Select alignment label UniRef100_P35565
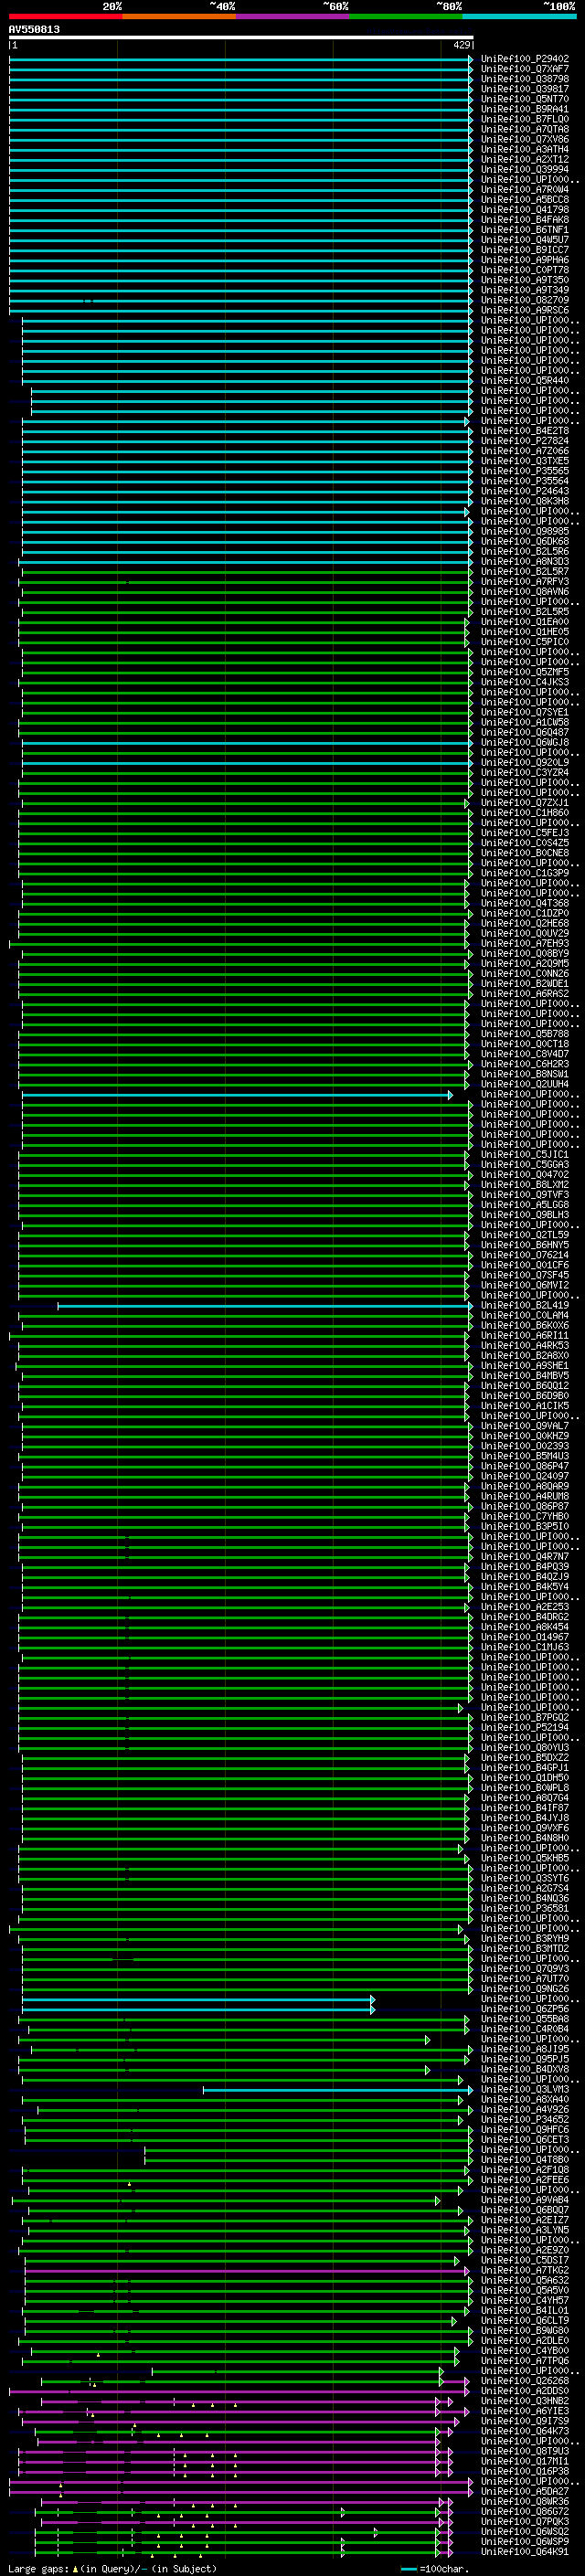Image resolution: width=585 pixels, height=2576 pixels. click(525, 471)
